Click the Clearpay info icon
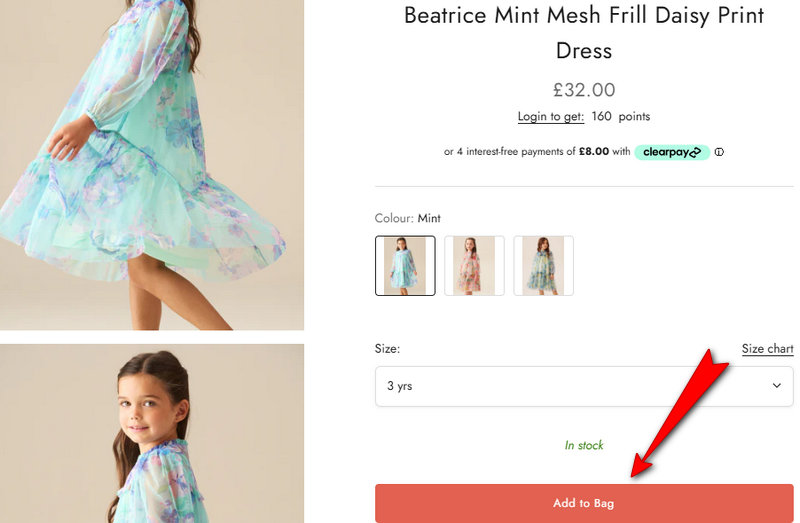 click(x=719, y=153)
